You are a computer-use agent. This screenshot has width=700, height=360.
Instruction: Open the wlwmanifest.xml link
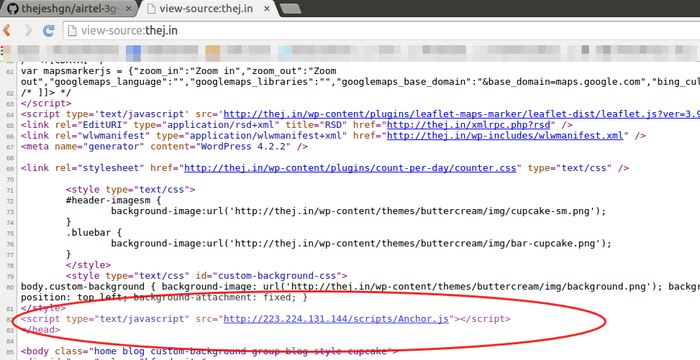[x=504, y=135]
